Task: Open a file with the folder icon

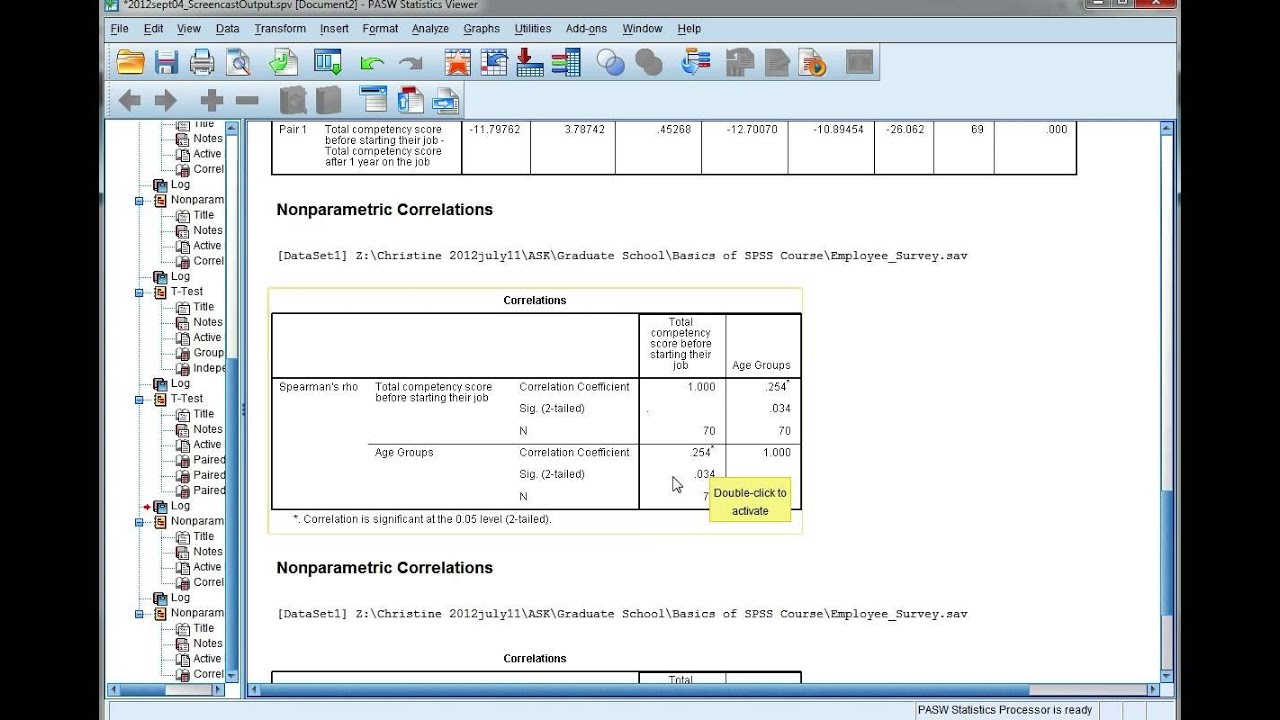Action: point(131,64)
